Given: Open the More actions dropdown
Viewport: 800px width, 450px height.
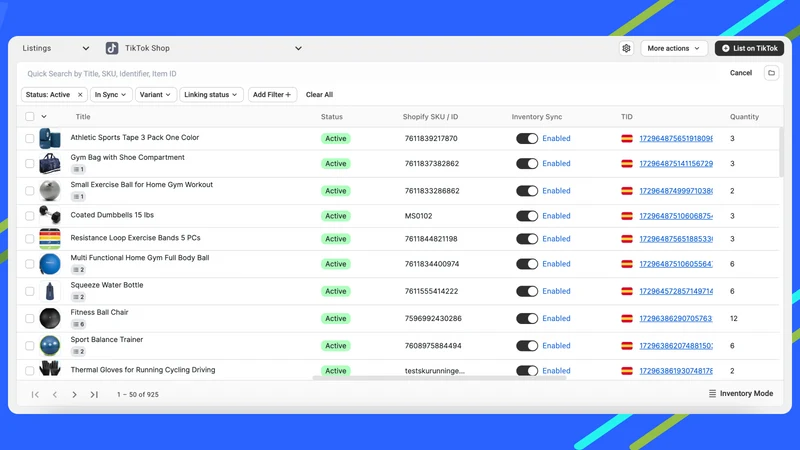Looking at the screenshot, I should [673, 48].
